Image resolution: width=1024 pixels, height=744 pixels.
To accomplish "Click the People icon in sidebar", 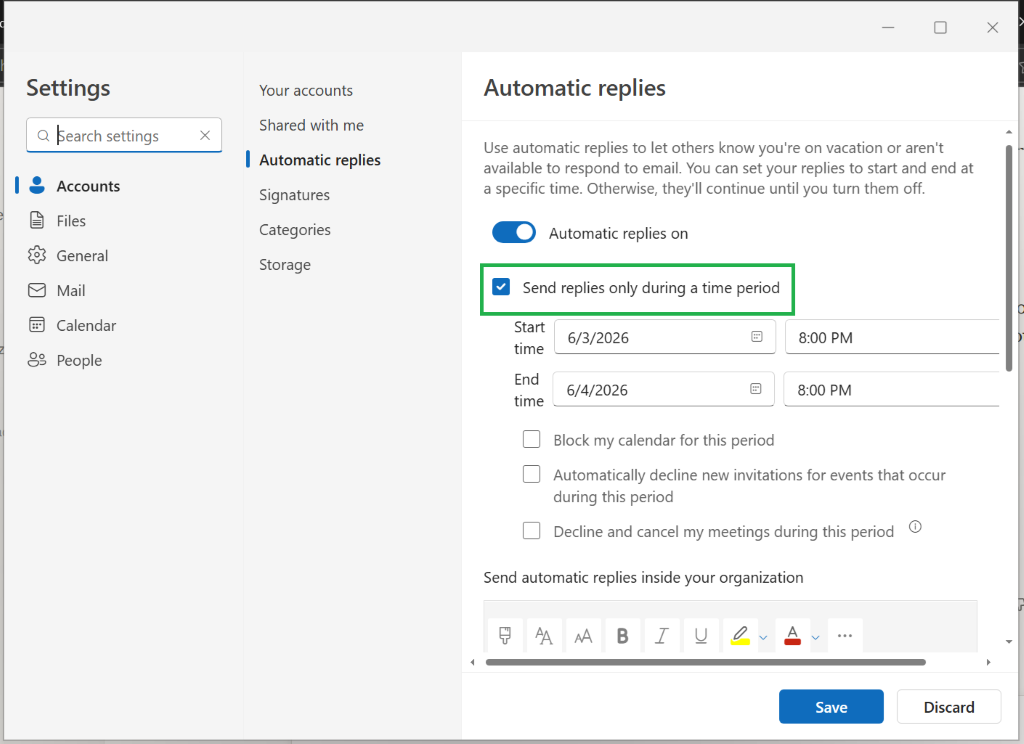I will coord(37,360).
